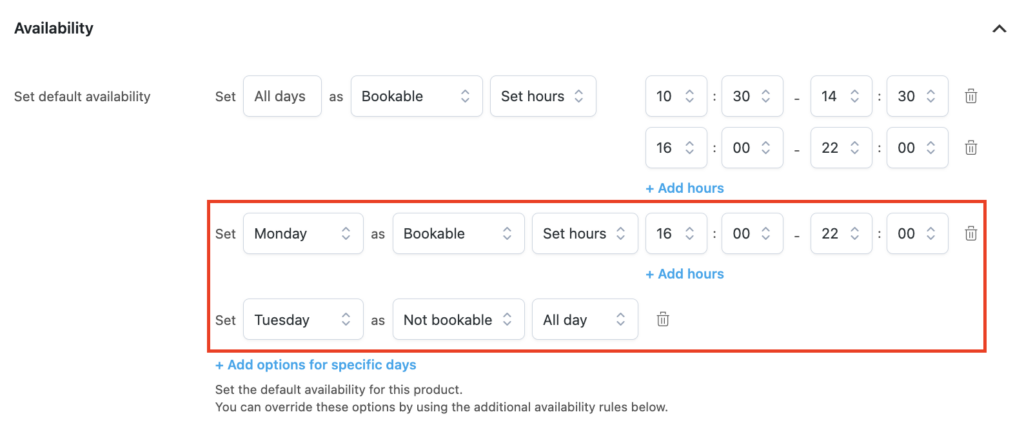Open Set hours dropdown in Monday row
This screenshot has width=1024, height=441.
pos(584,233)
